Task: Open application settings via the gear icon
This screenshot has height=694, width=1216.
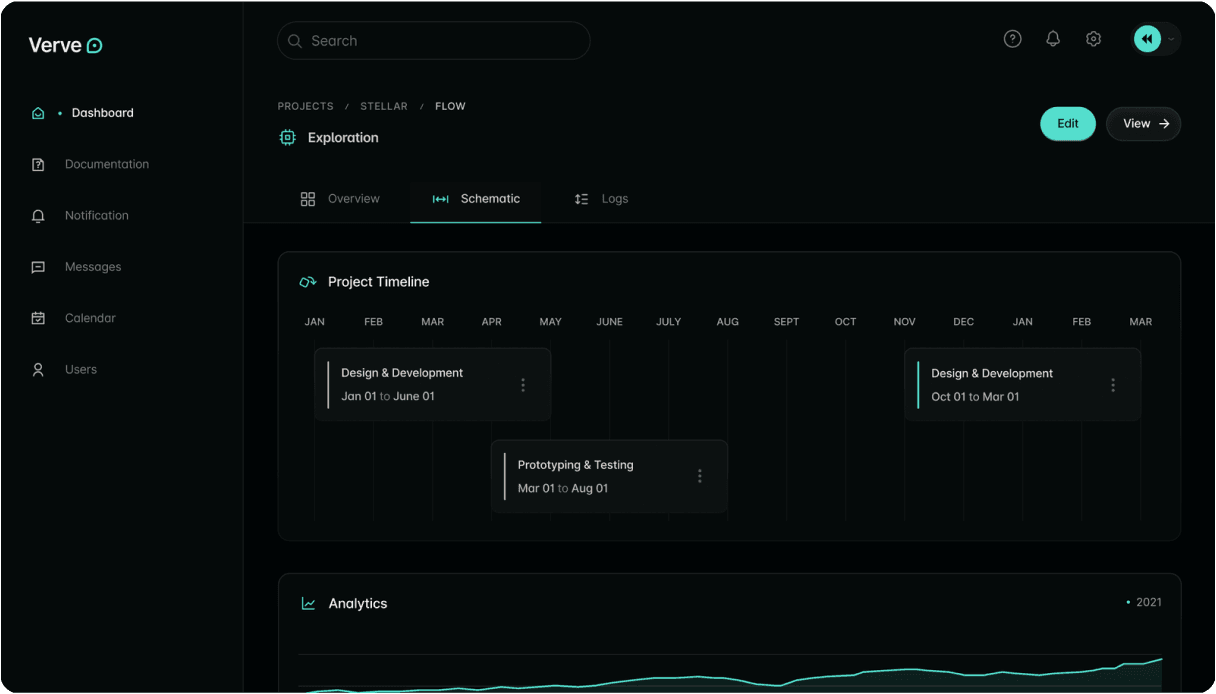Action: (1093, 38)
